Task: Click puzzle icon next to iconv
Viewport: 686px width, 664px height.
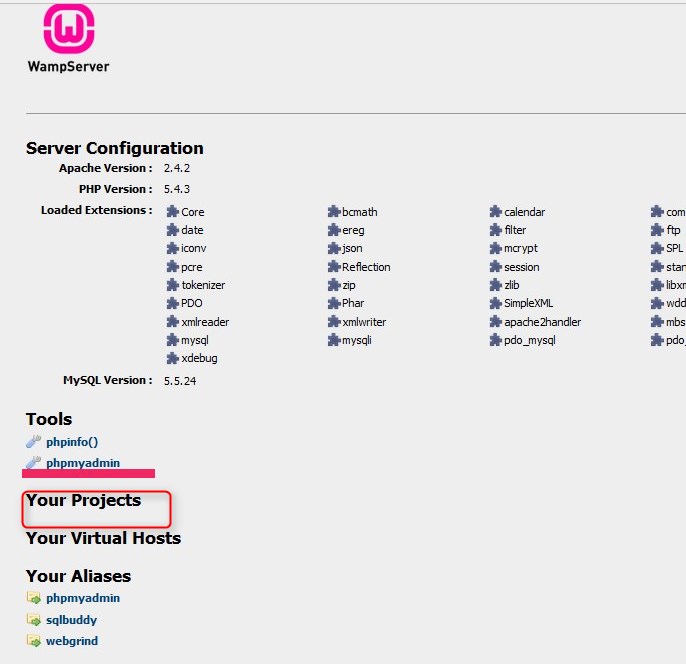Action: point(173,248)
